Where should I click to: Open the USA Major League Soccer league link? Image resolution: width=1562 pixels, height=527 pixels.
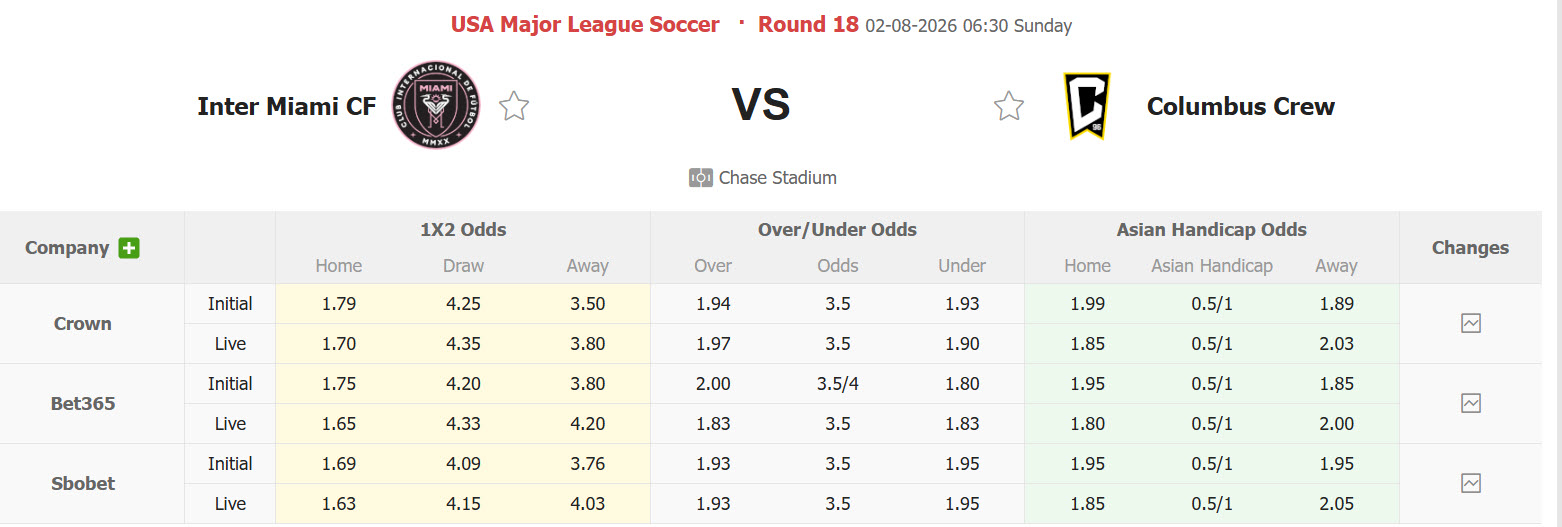click(585, 25)
